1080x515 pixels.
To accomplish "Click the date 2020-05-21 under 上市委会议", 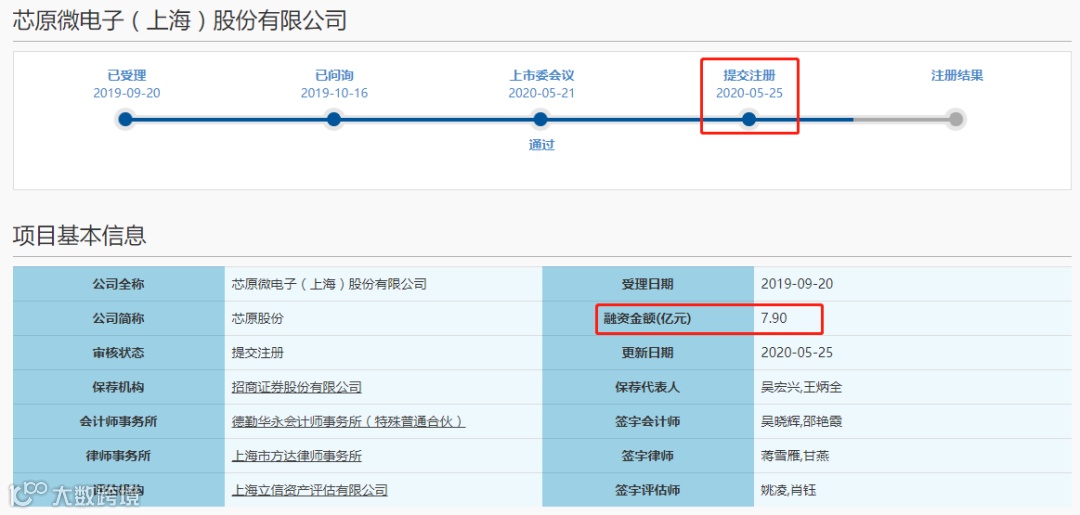I will click(541, 93).
